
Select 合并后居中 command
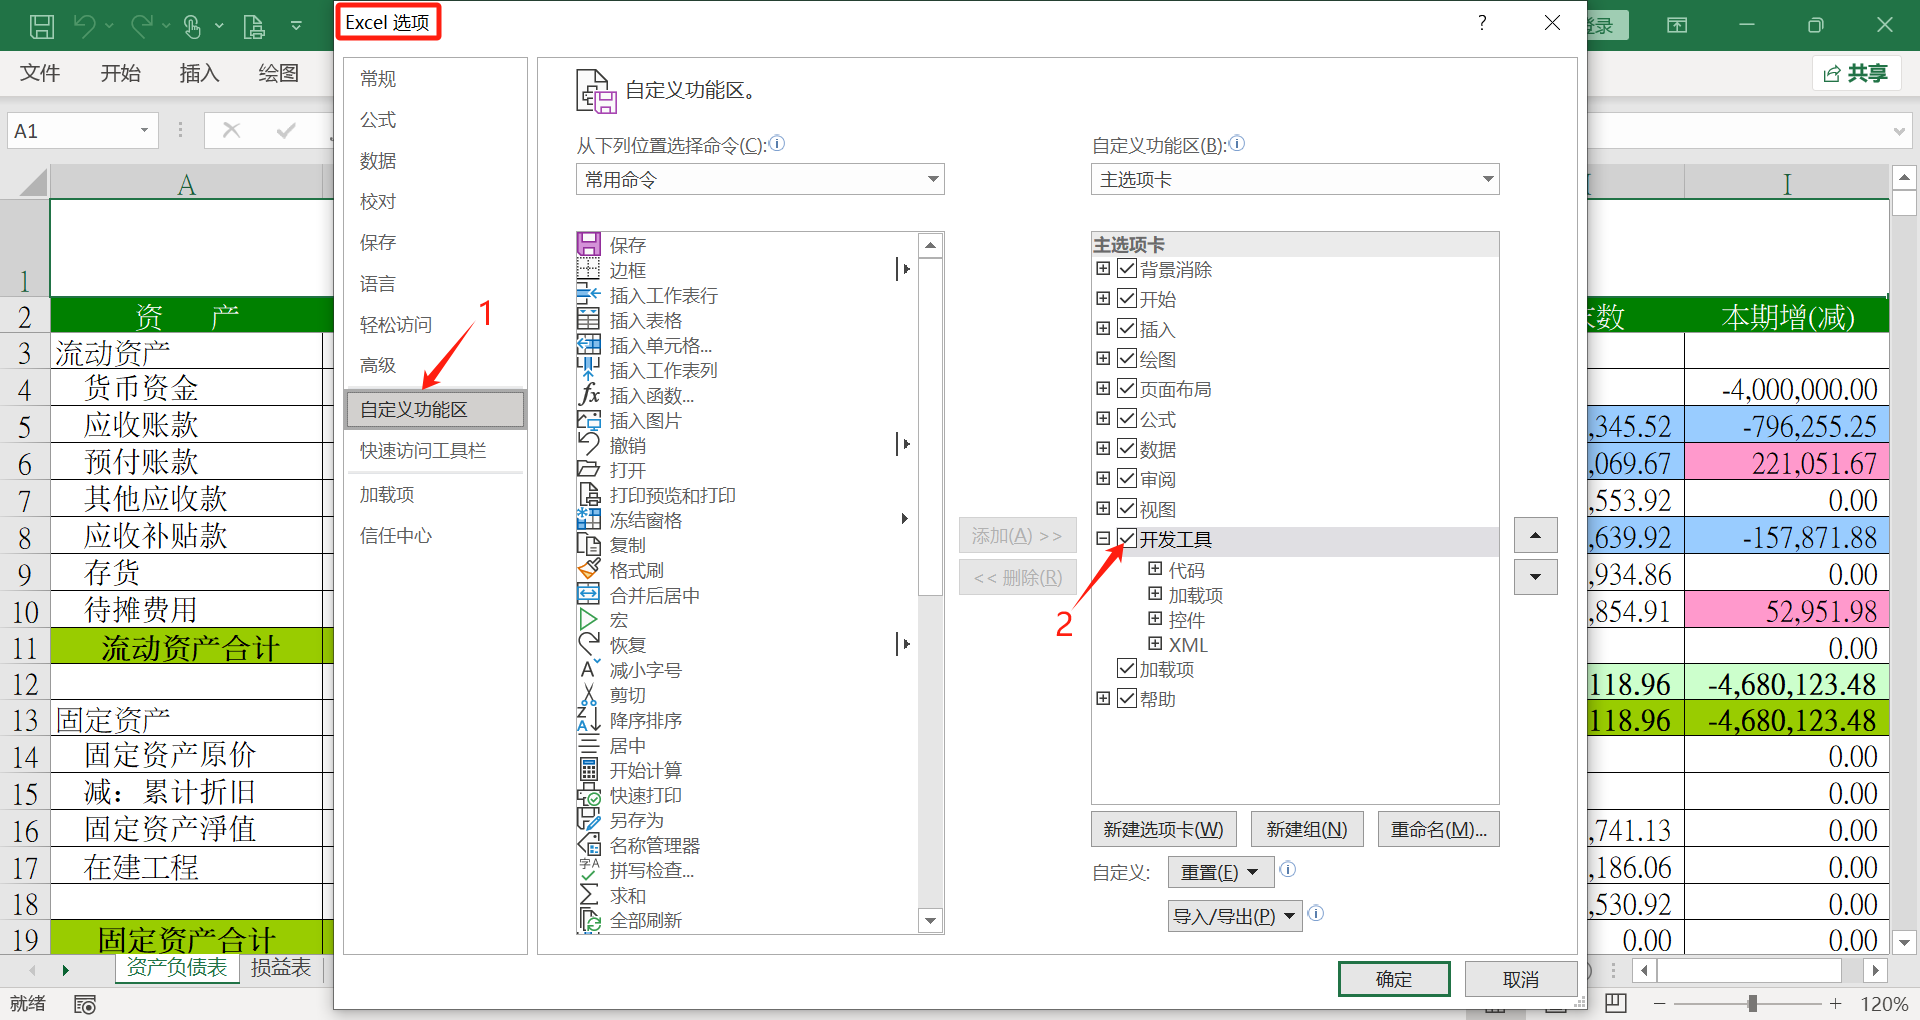point(654,595)
